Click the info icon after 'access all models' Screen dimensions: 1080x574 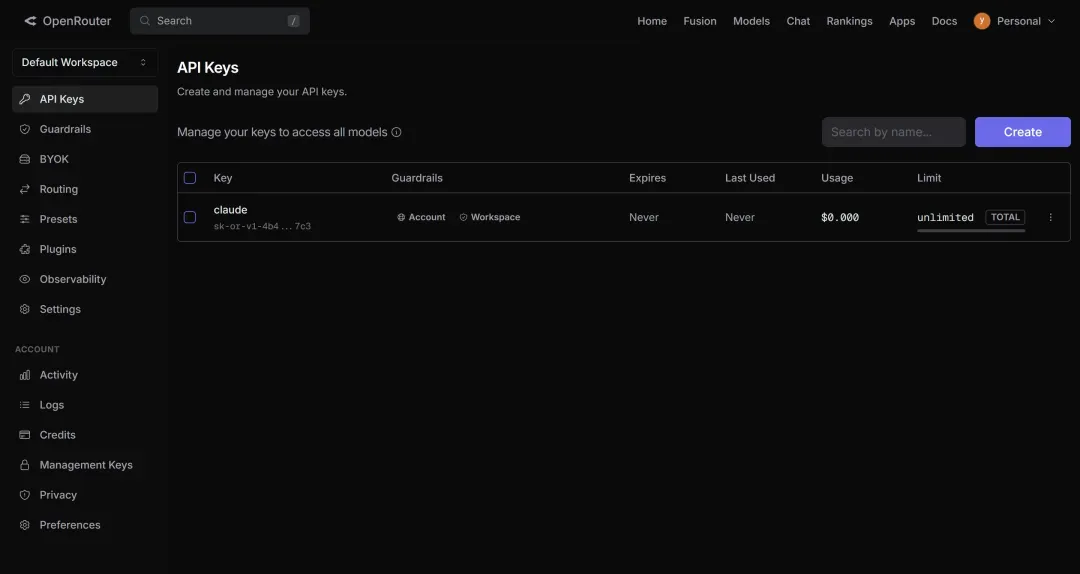coord(396,132)
